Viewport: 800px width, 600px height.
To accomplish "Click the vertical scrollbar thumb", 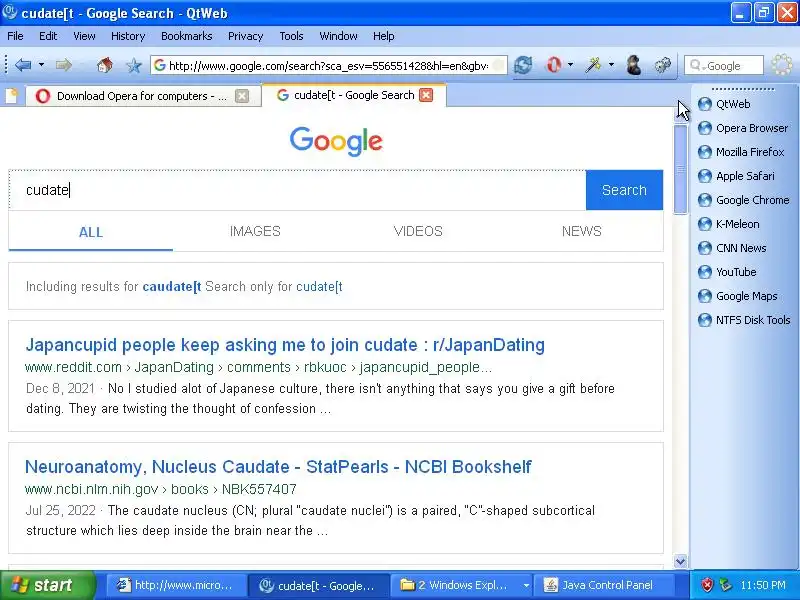I will pyautogui.click(x=680, y=169).
